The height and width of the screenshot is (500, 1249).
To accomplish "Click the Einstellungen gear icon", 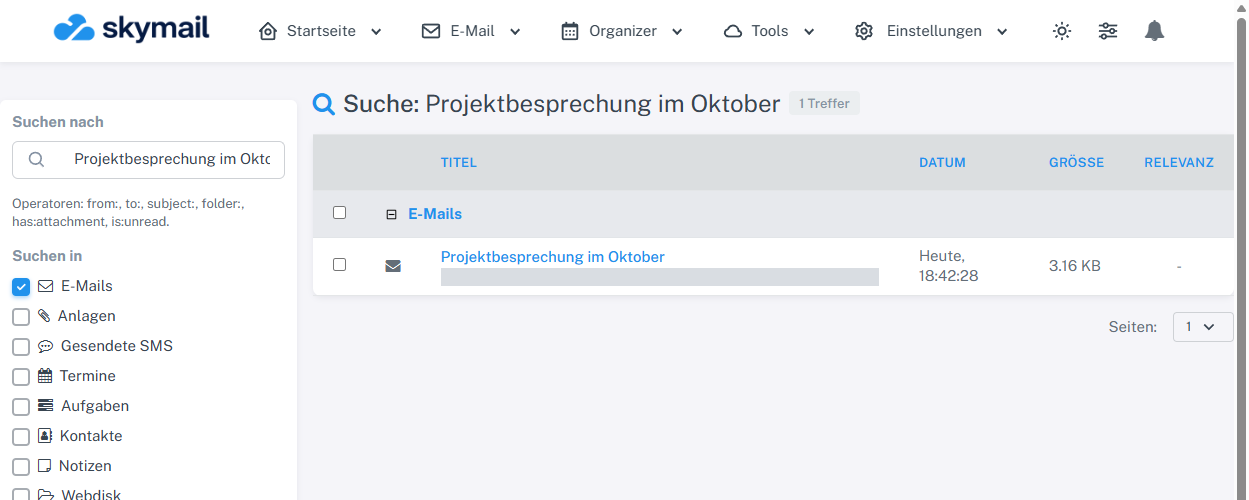I will coord(864,31).
